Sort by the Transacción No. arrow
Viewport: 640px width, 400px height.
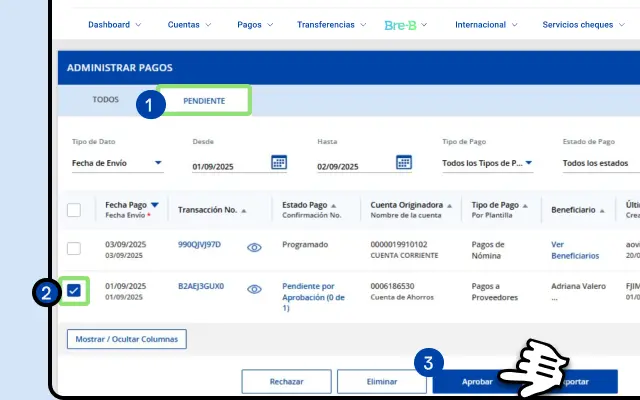(x=244, y=211)
